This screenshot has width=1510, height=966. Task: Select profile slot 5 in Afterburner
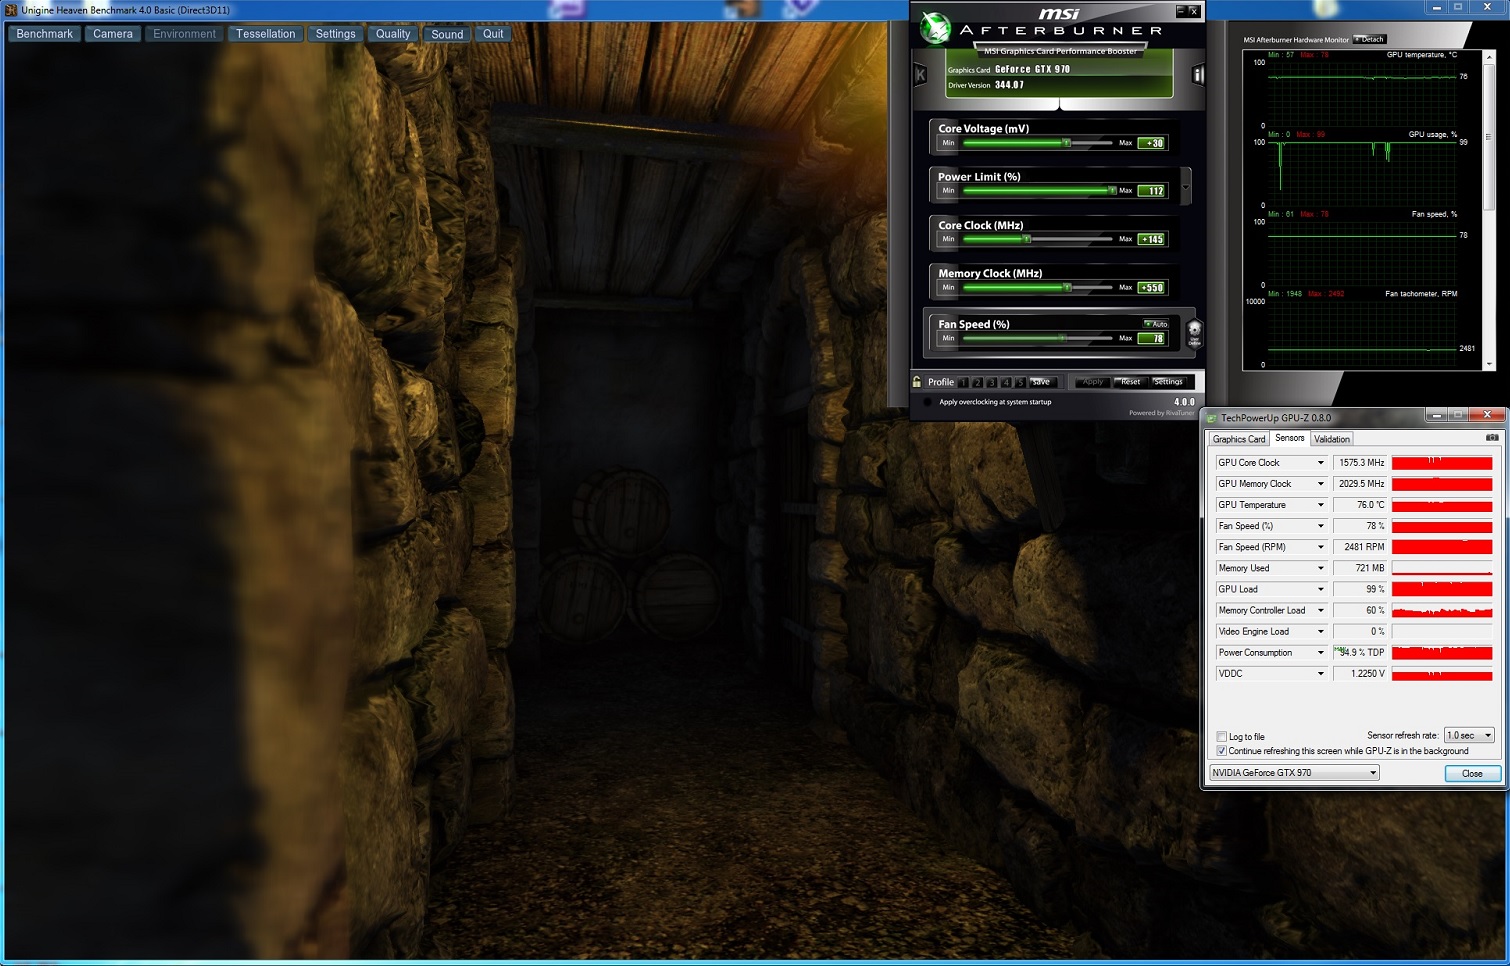(1020, 382)
